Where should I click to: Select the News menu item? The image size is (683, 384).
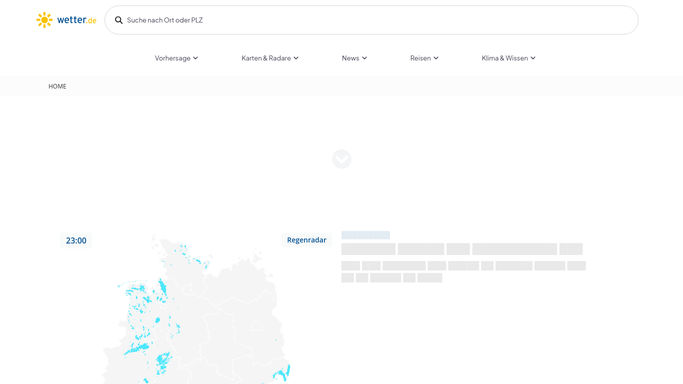[354, 58]
